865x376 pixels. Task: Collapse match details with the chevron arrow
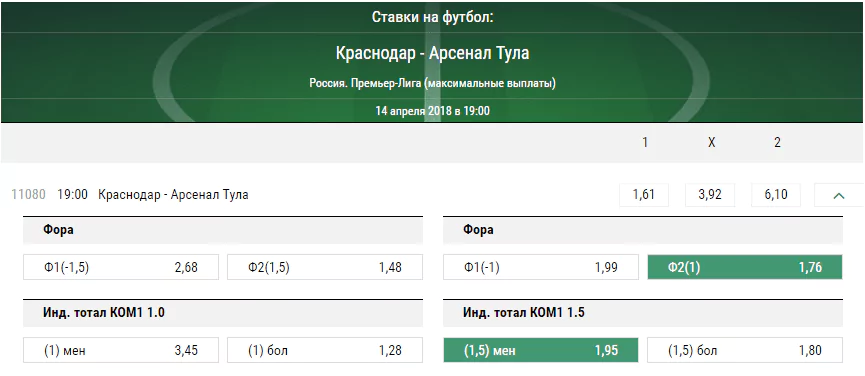point(839,195)
